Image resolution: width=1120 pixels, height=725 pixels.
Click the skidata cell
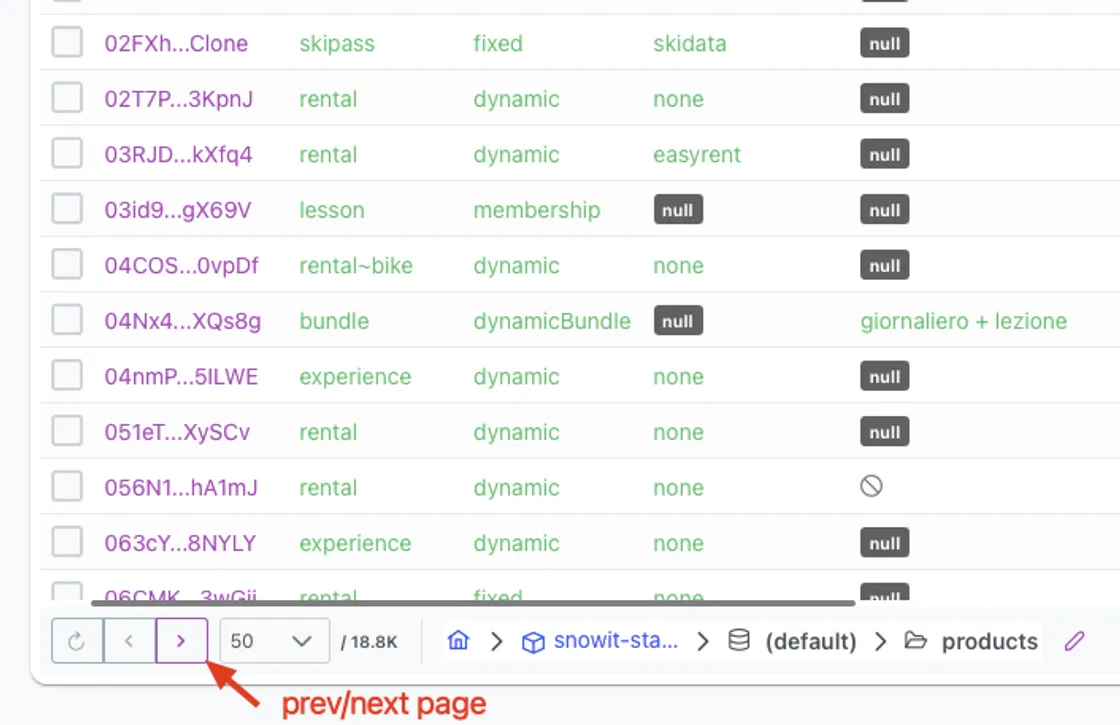[689, 44]
